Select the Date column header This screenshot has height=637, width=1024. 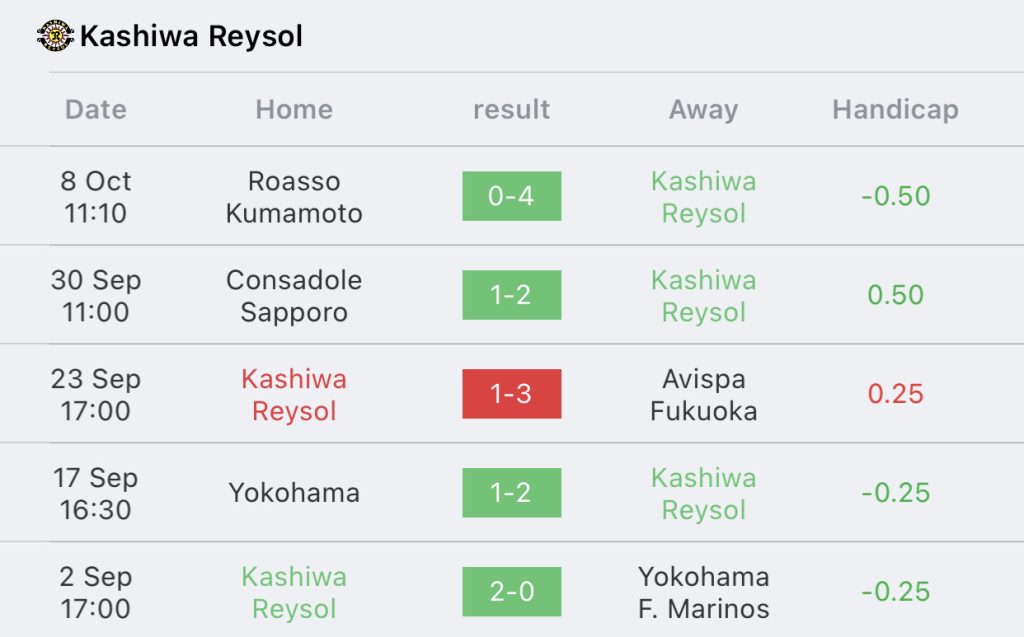95,109
